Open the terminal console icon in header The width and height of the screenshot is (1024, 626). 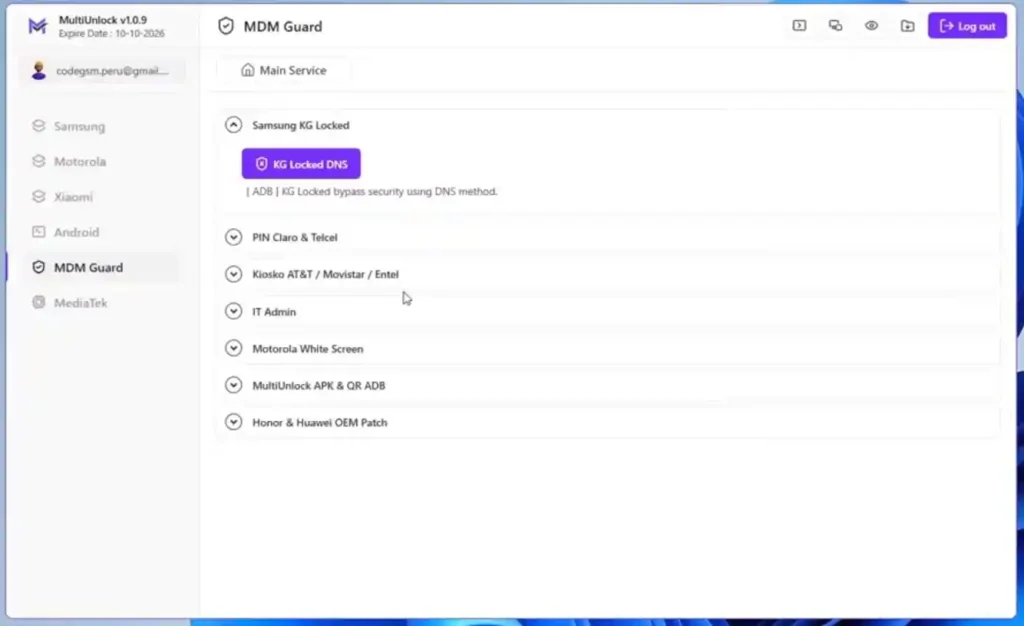click(x=799, y=26)
